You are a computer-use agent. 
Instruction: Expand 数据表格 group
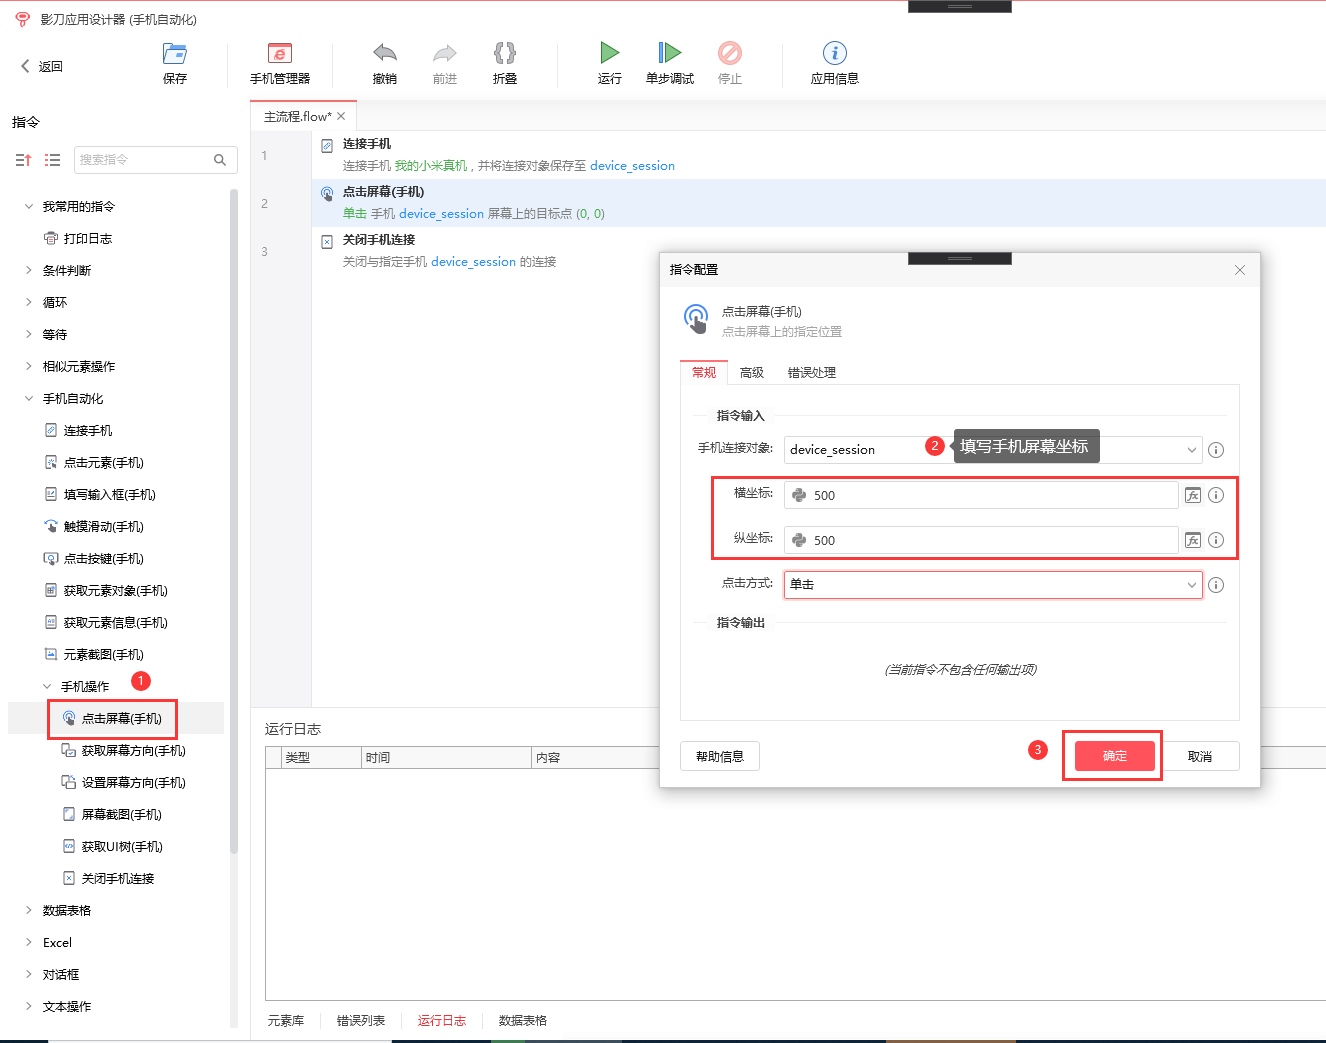point(29,910)
